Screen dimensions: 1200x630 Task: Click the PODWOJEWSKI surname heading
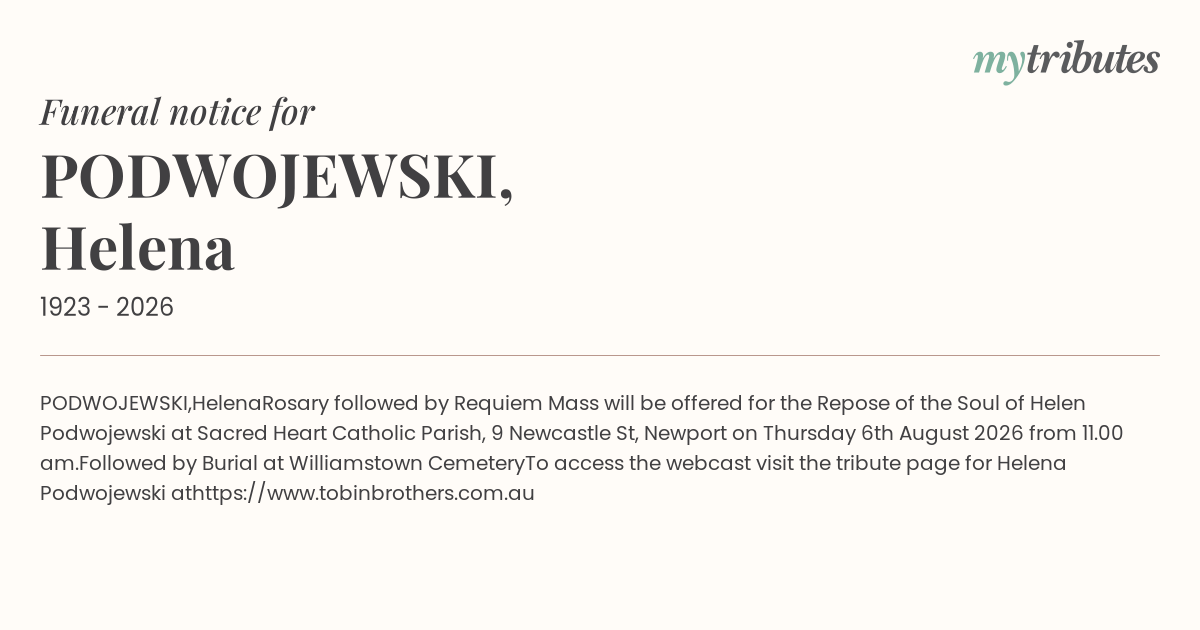(277, 176)
